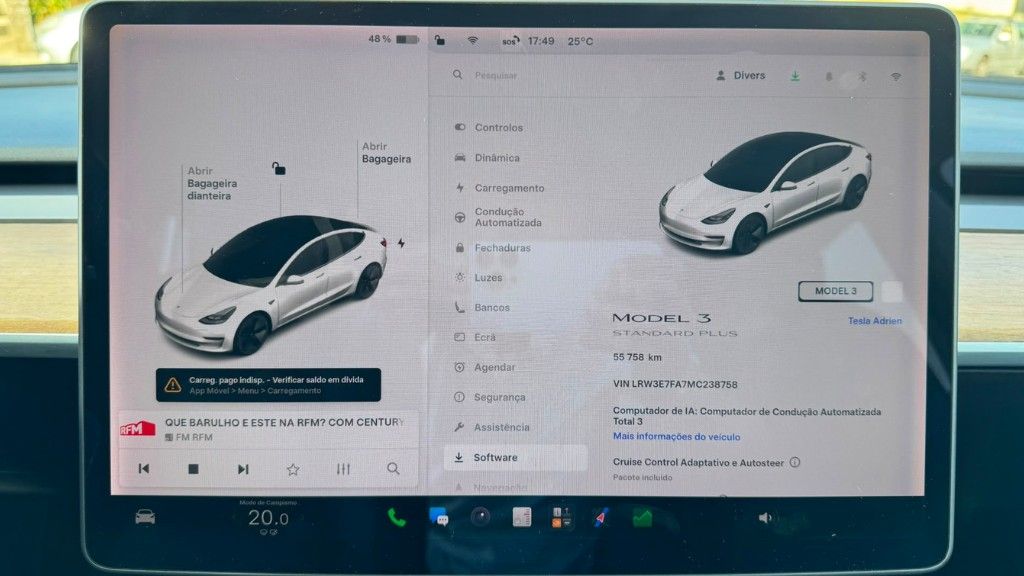This screenshot has width=1024, height=576.
Task: Open the Segurança menu
Action: [x=500, y=397]
